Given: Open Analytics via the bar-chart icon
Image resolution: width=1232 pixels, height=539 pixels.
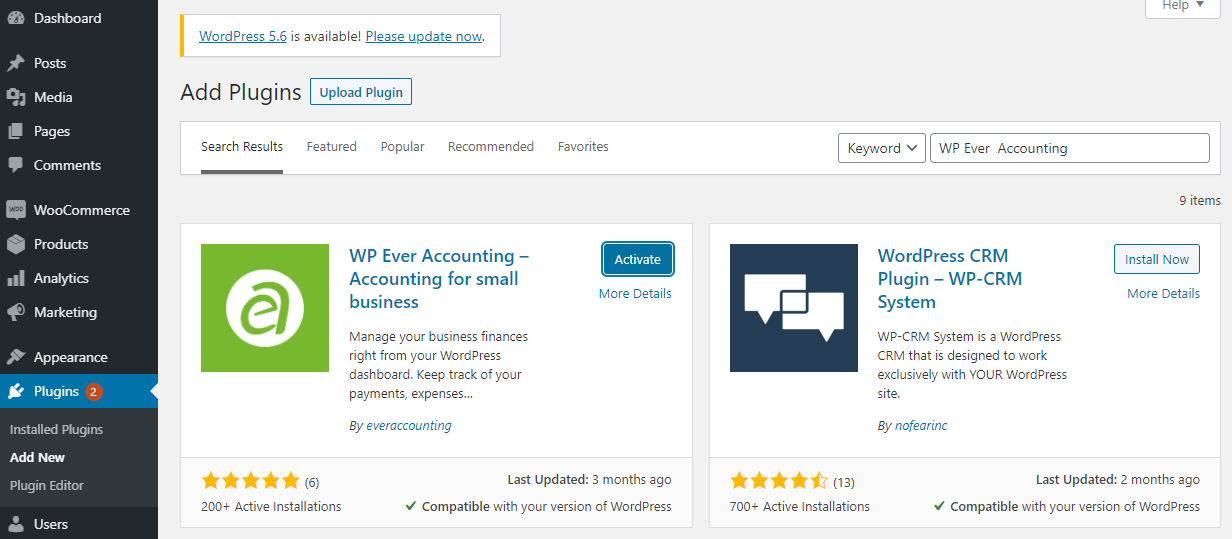Looking at the screenshot, I should click(16, 278).
